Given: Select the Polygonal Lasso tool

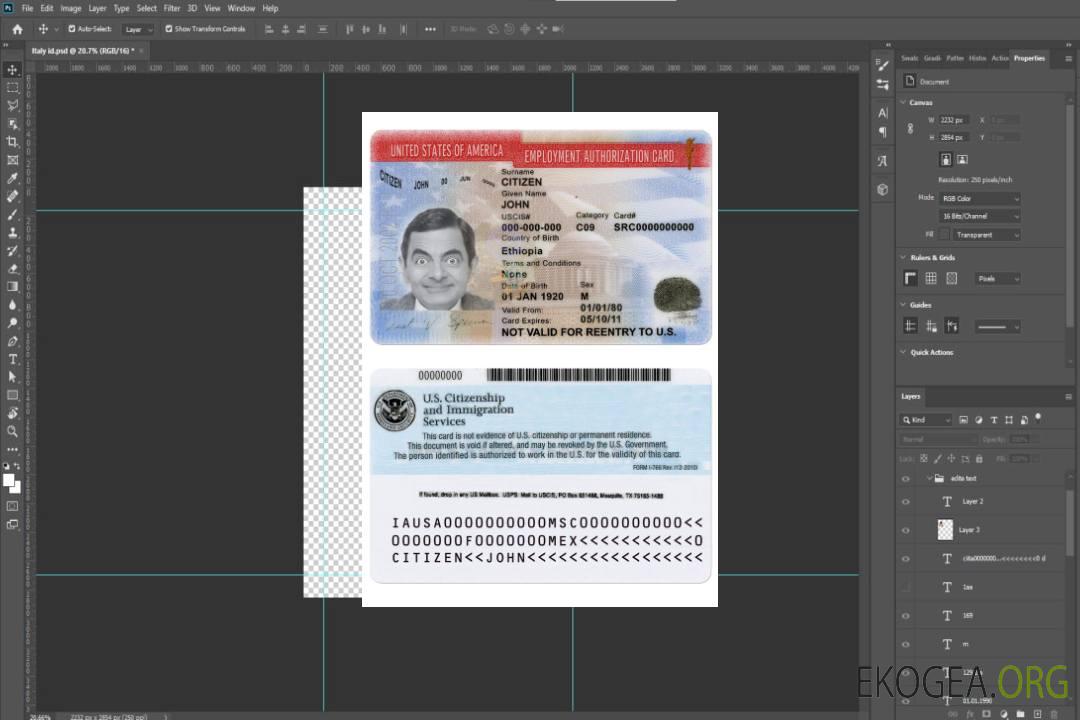Looking at the screenshot, I should tap(12, 105).
